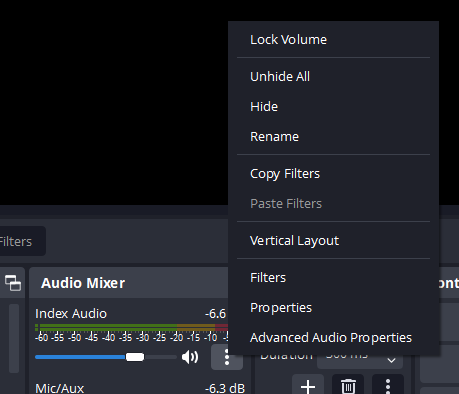The width and height of the screenshot is (459, 394).
Task: Open Properties from the context menu
Action: pyautogui.click(x=333, y=308)
